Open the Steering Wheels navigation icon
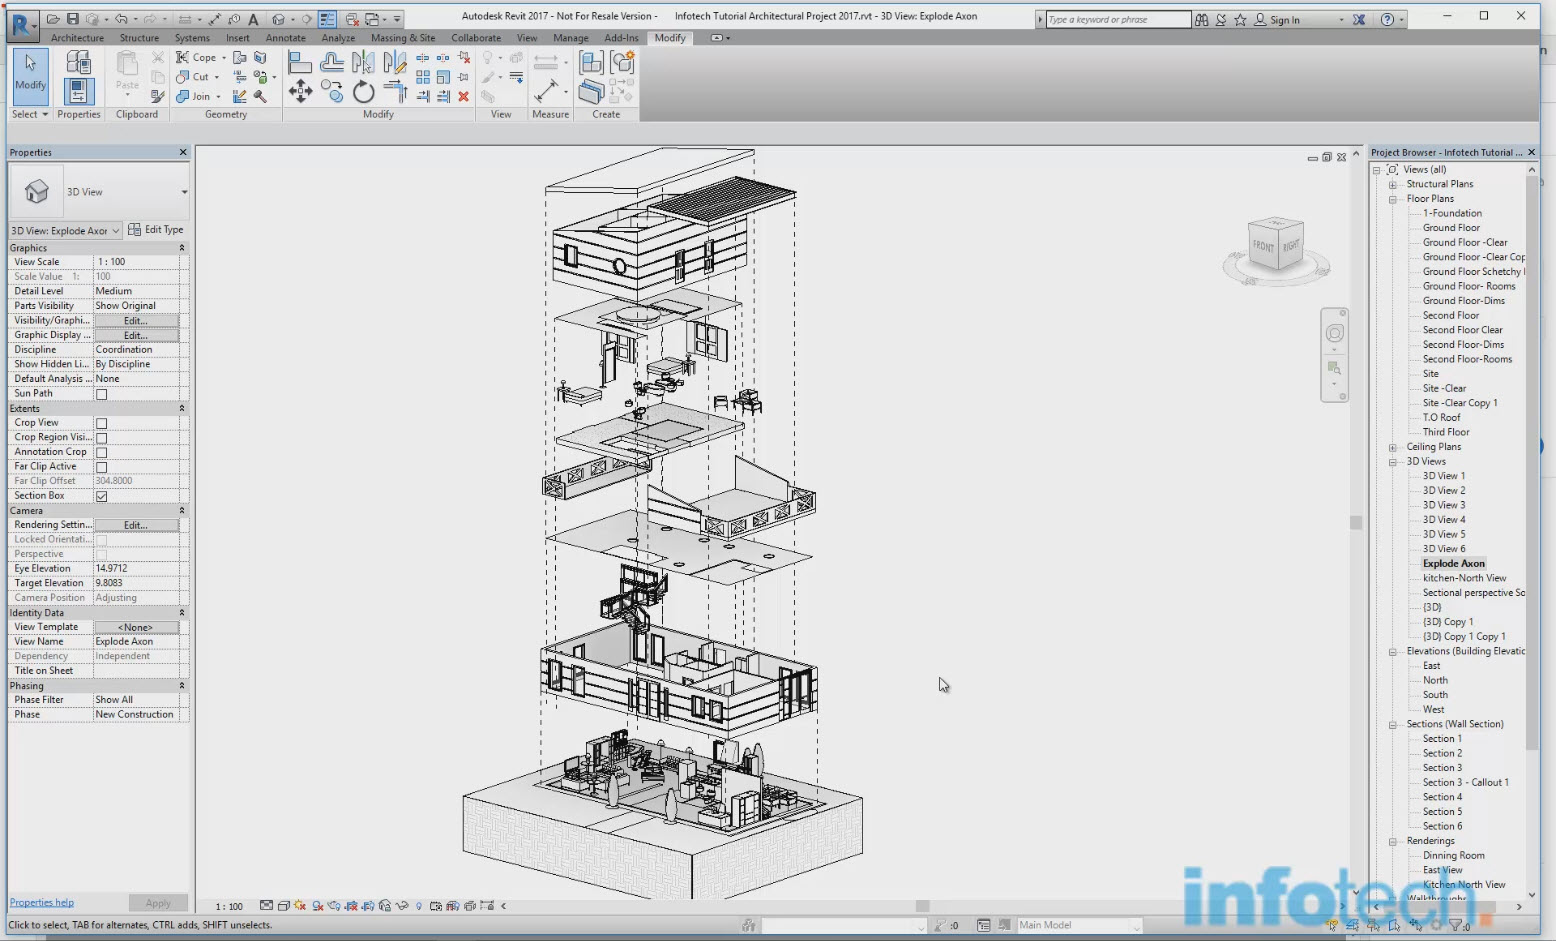The image size is (1556, 941). point(1335,334)
